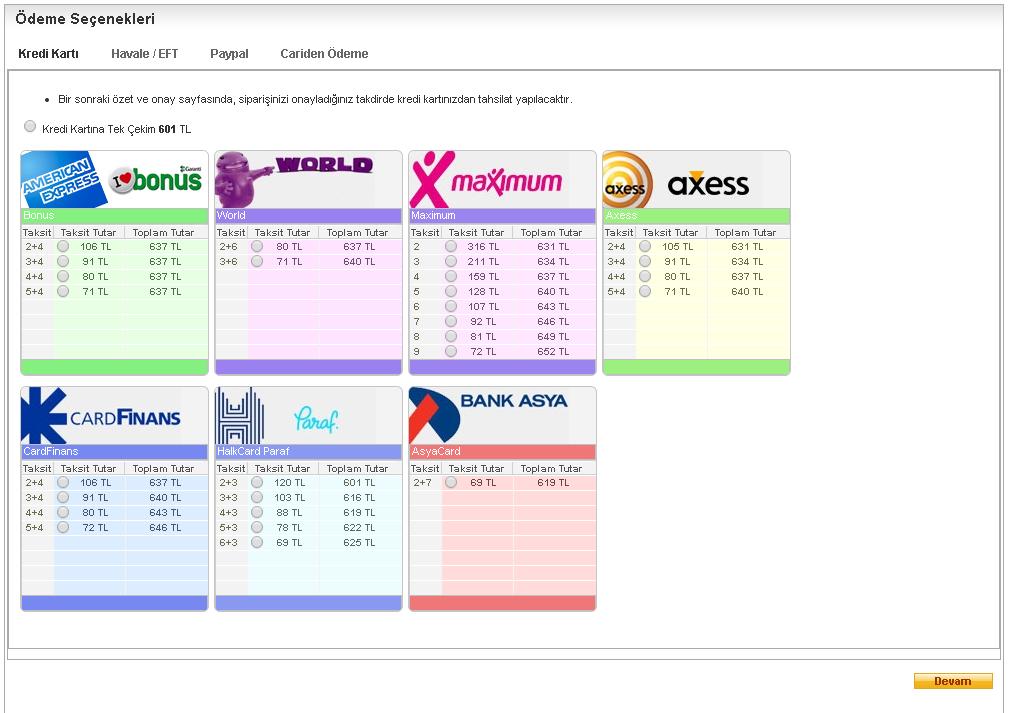The height and width of the screenshot is (713, 1010).
Task: Click the round orange axess emblem
Action: (x=626, y=180)
